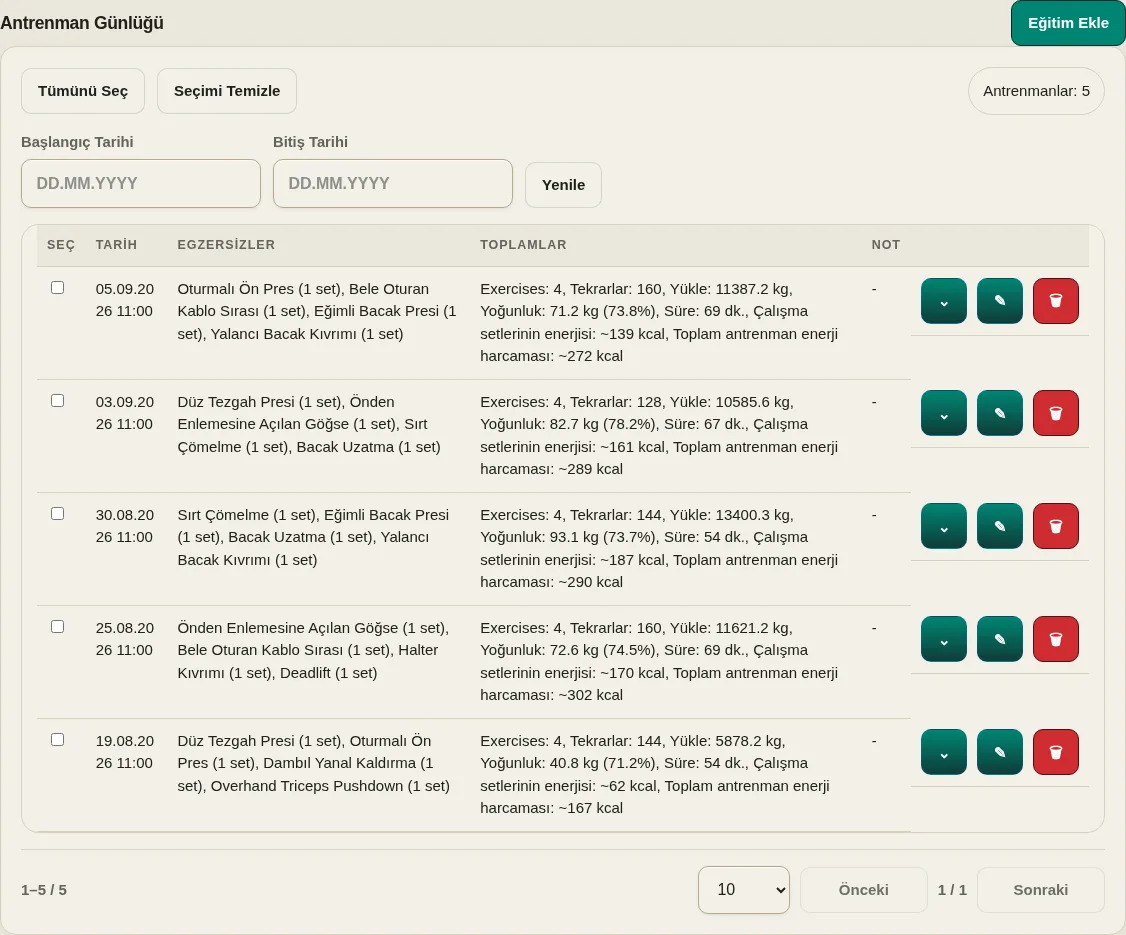Go to previous page with Önceki
Viewport: 1126px width, 935px height.
[864, 890]
